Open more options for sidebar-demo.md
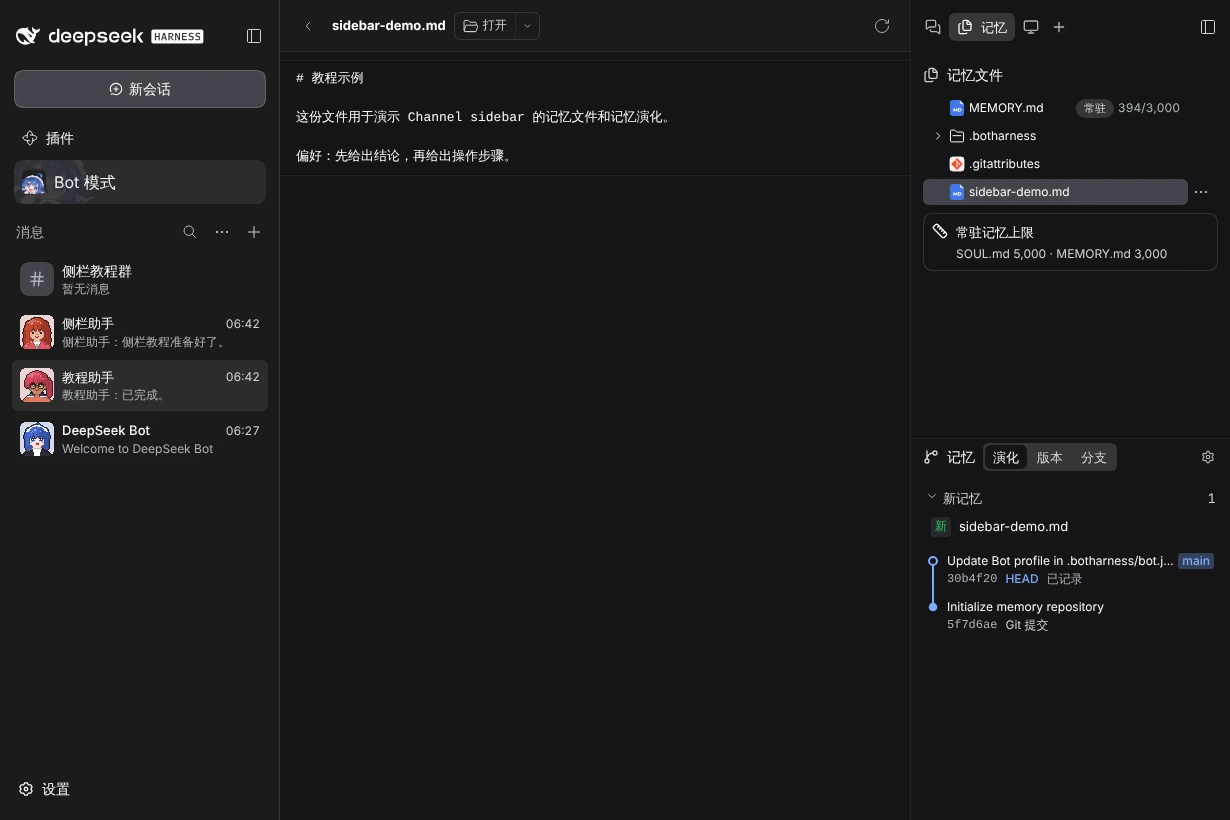The width and height of the screenshot is (1230, 820). 1201,192
